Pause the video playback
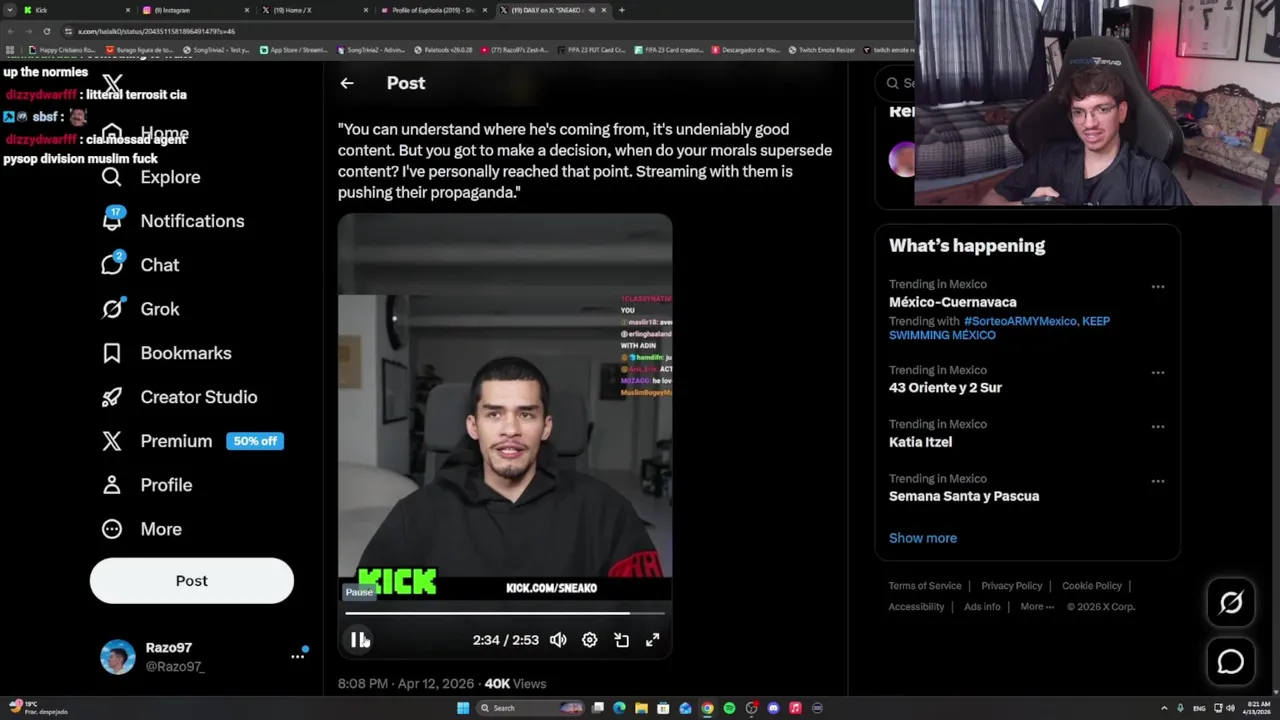The image size is (1280, 720). 358,640
